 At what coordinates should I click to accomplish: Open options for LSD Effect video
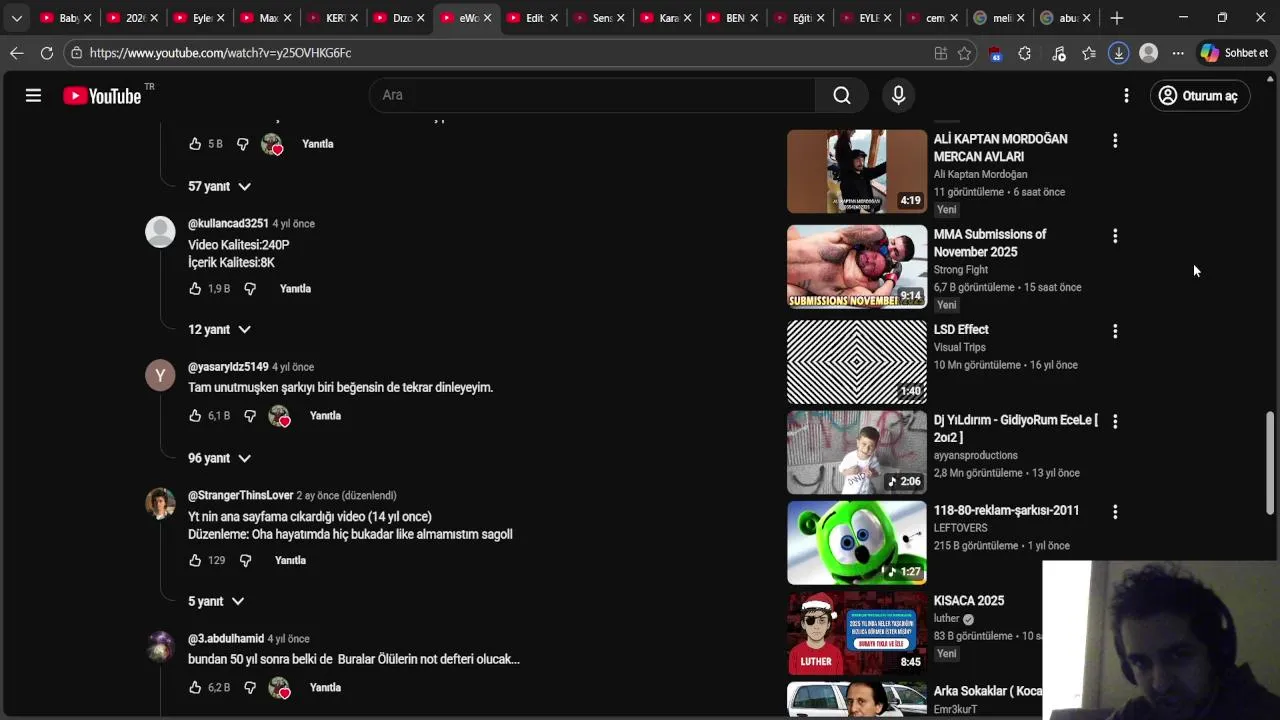pos(1115,331)
